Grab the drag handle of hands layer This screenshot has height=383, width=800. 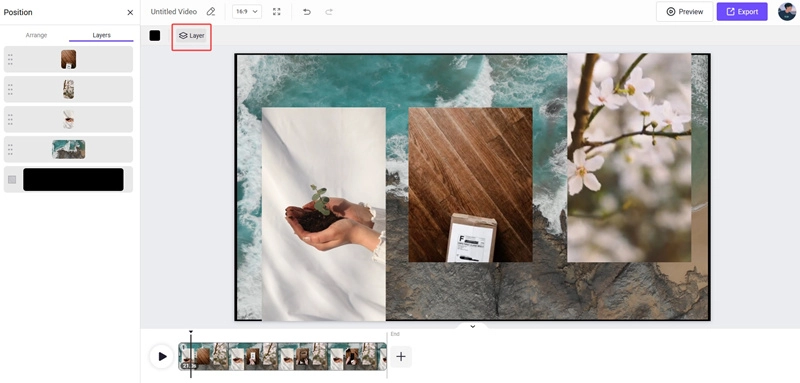pyautogui.click(x=11, y=120)
